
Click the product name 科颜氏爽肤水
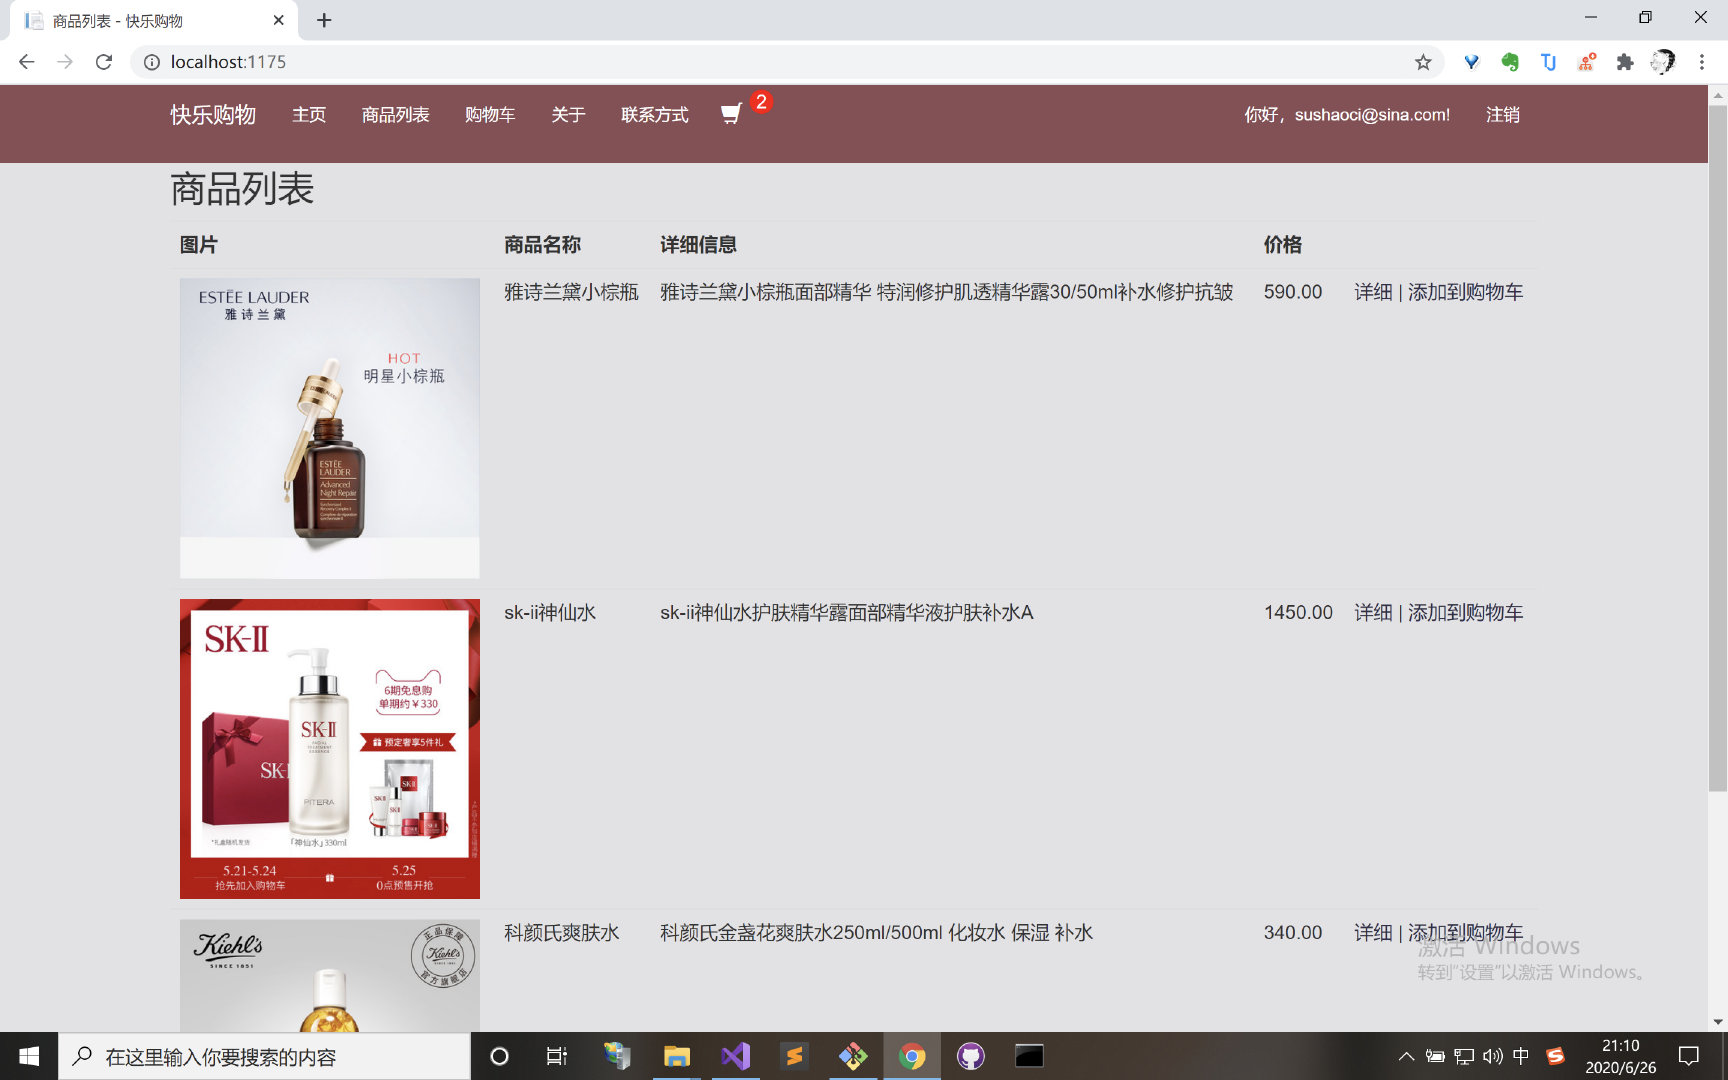[x=562, y=932]
